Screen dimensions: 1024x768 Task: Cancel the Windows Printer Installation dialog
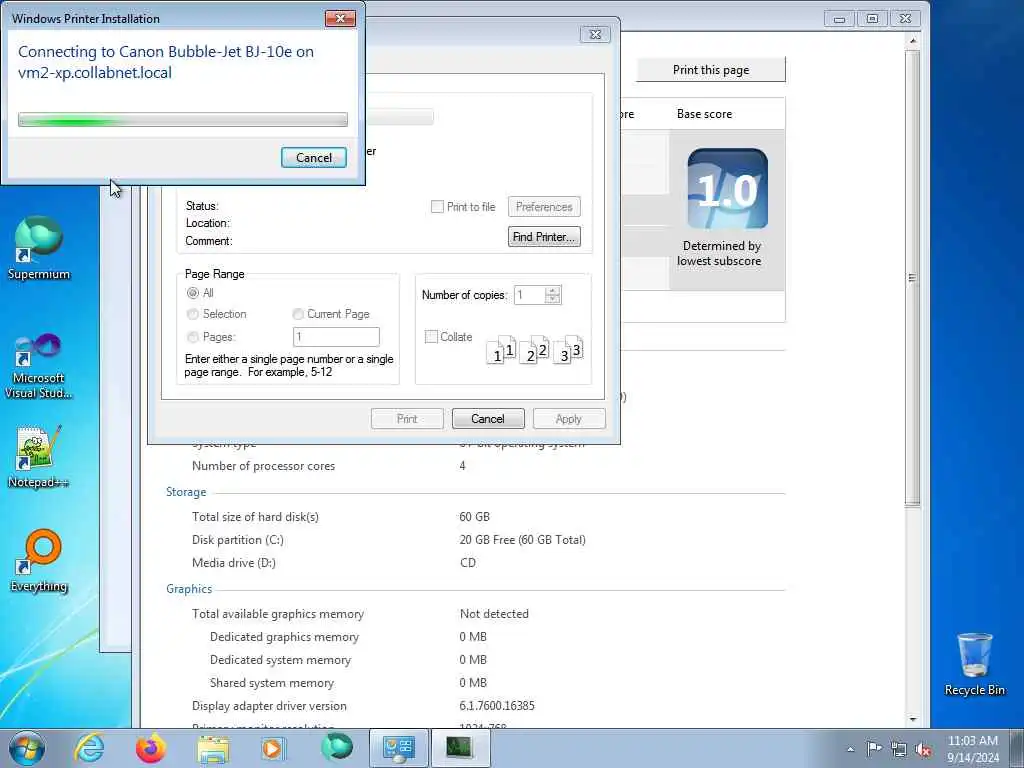pyautogui.click(x=313, y=157)
